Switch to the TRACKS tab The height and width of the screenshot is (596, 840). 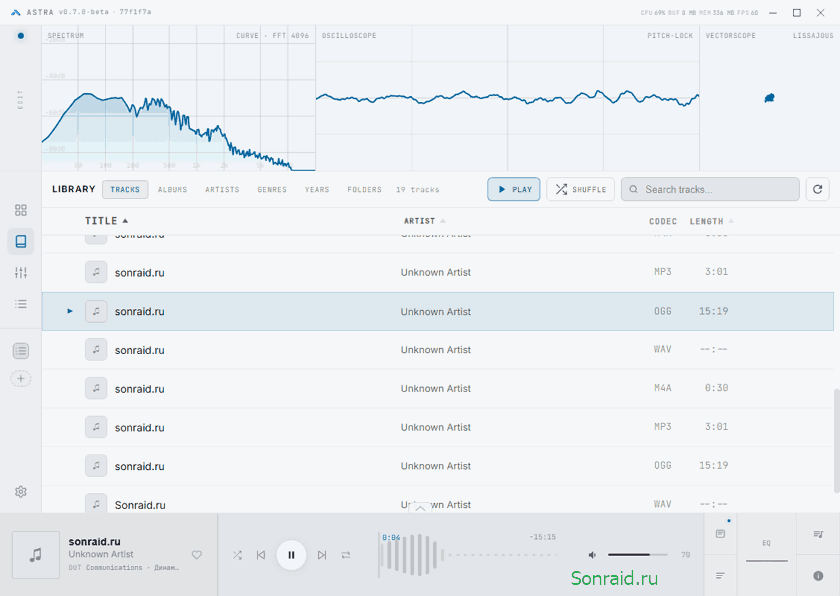[x=125, y=190]
